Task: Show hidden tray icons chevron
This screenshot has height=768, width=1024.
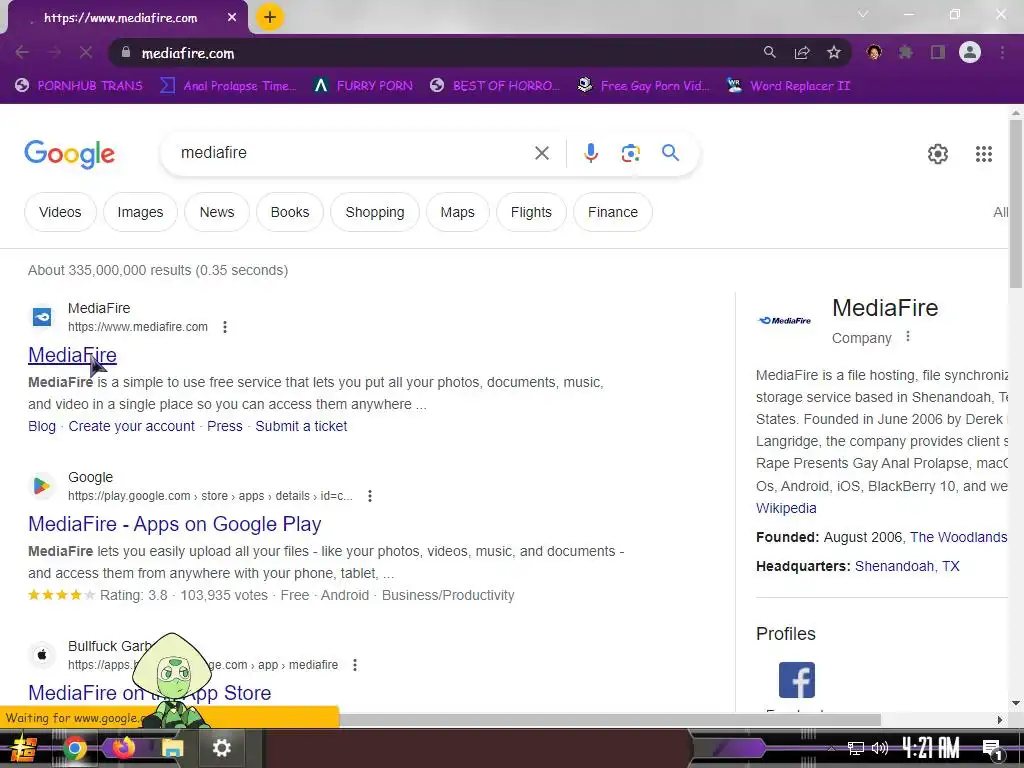Action: pos(831,748)
